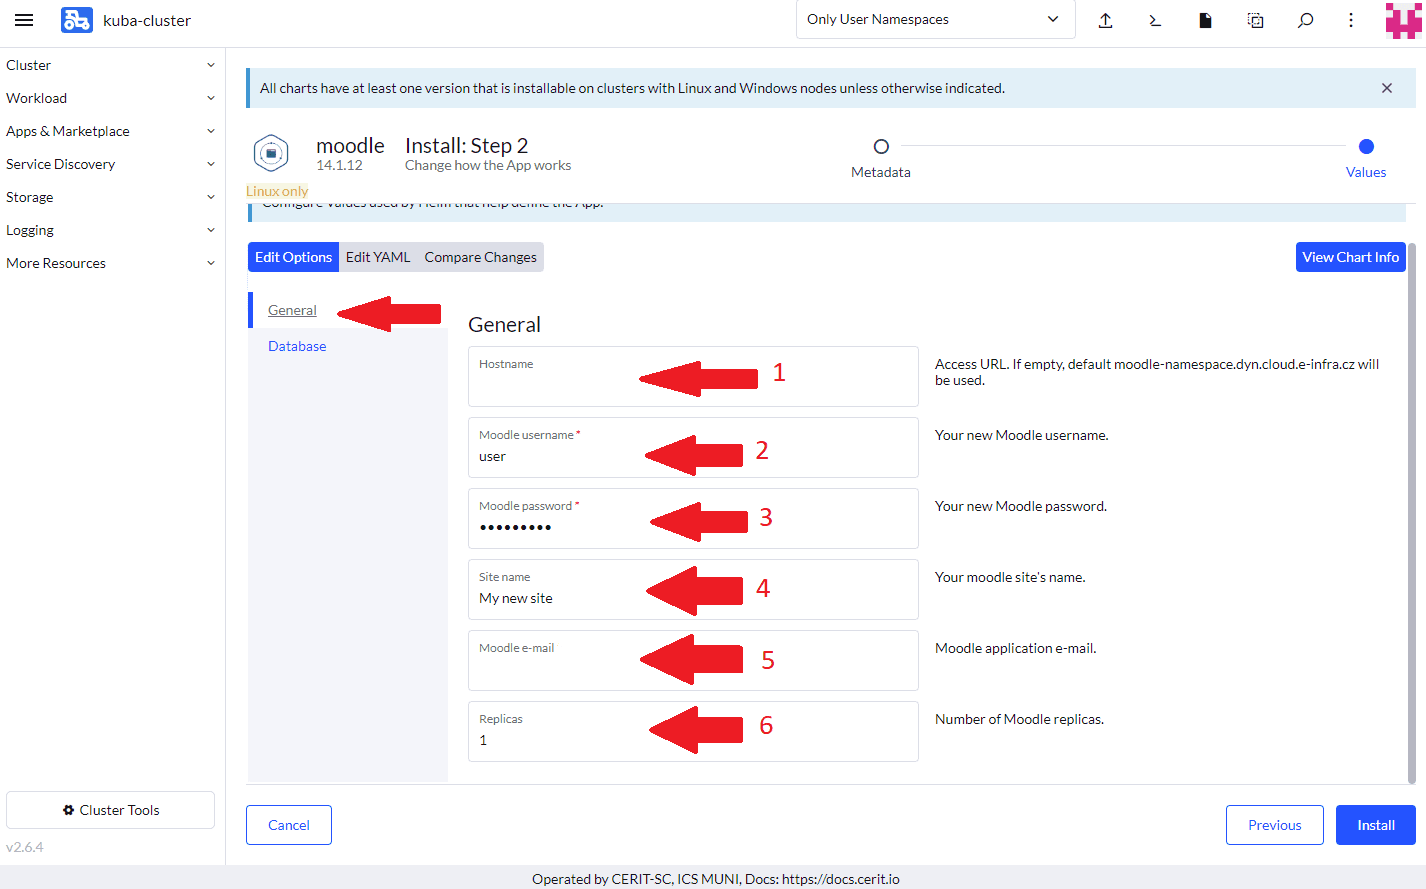This screenshot has height=889, width=1426.
Task: Click the Install button
Action: [1375, 825]
